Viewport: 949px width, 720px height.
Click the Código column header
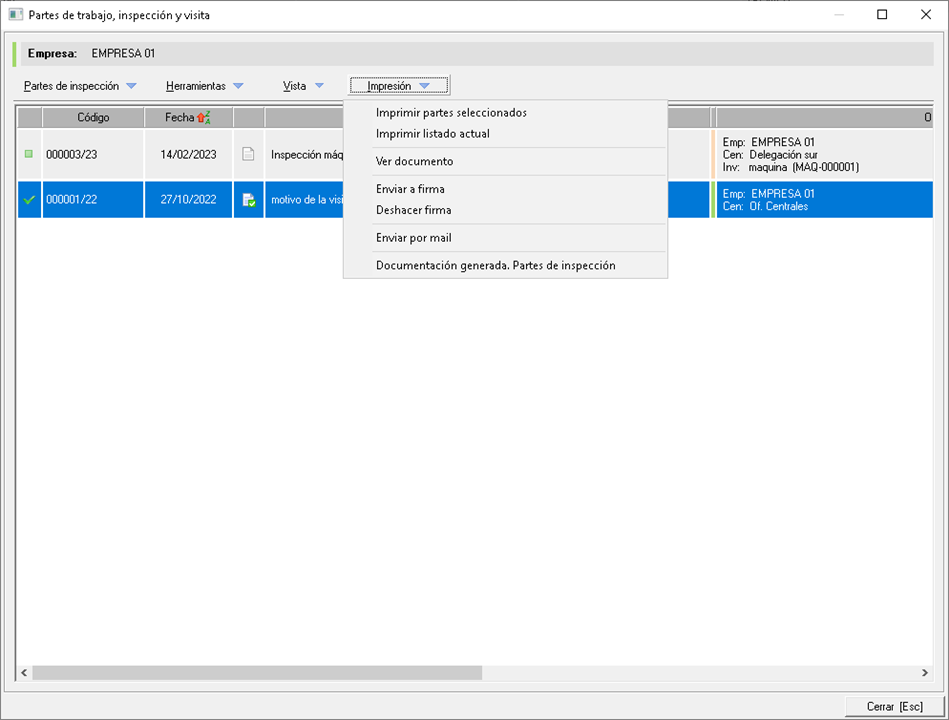click(93, 118)
